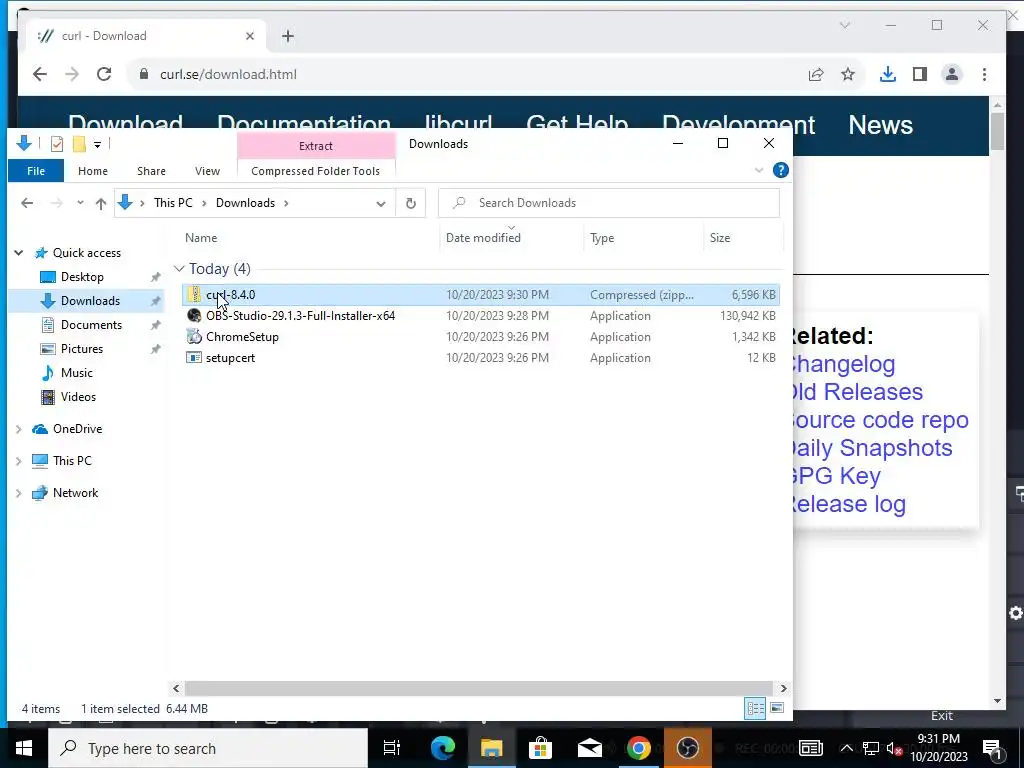The width and height of the screenshot is (1024, 768).
Task: Expand the Network tree node
Action: [x=18, y=493]
